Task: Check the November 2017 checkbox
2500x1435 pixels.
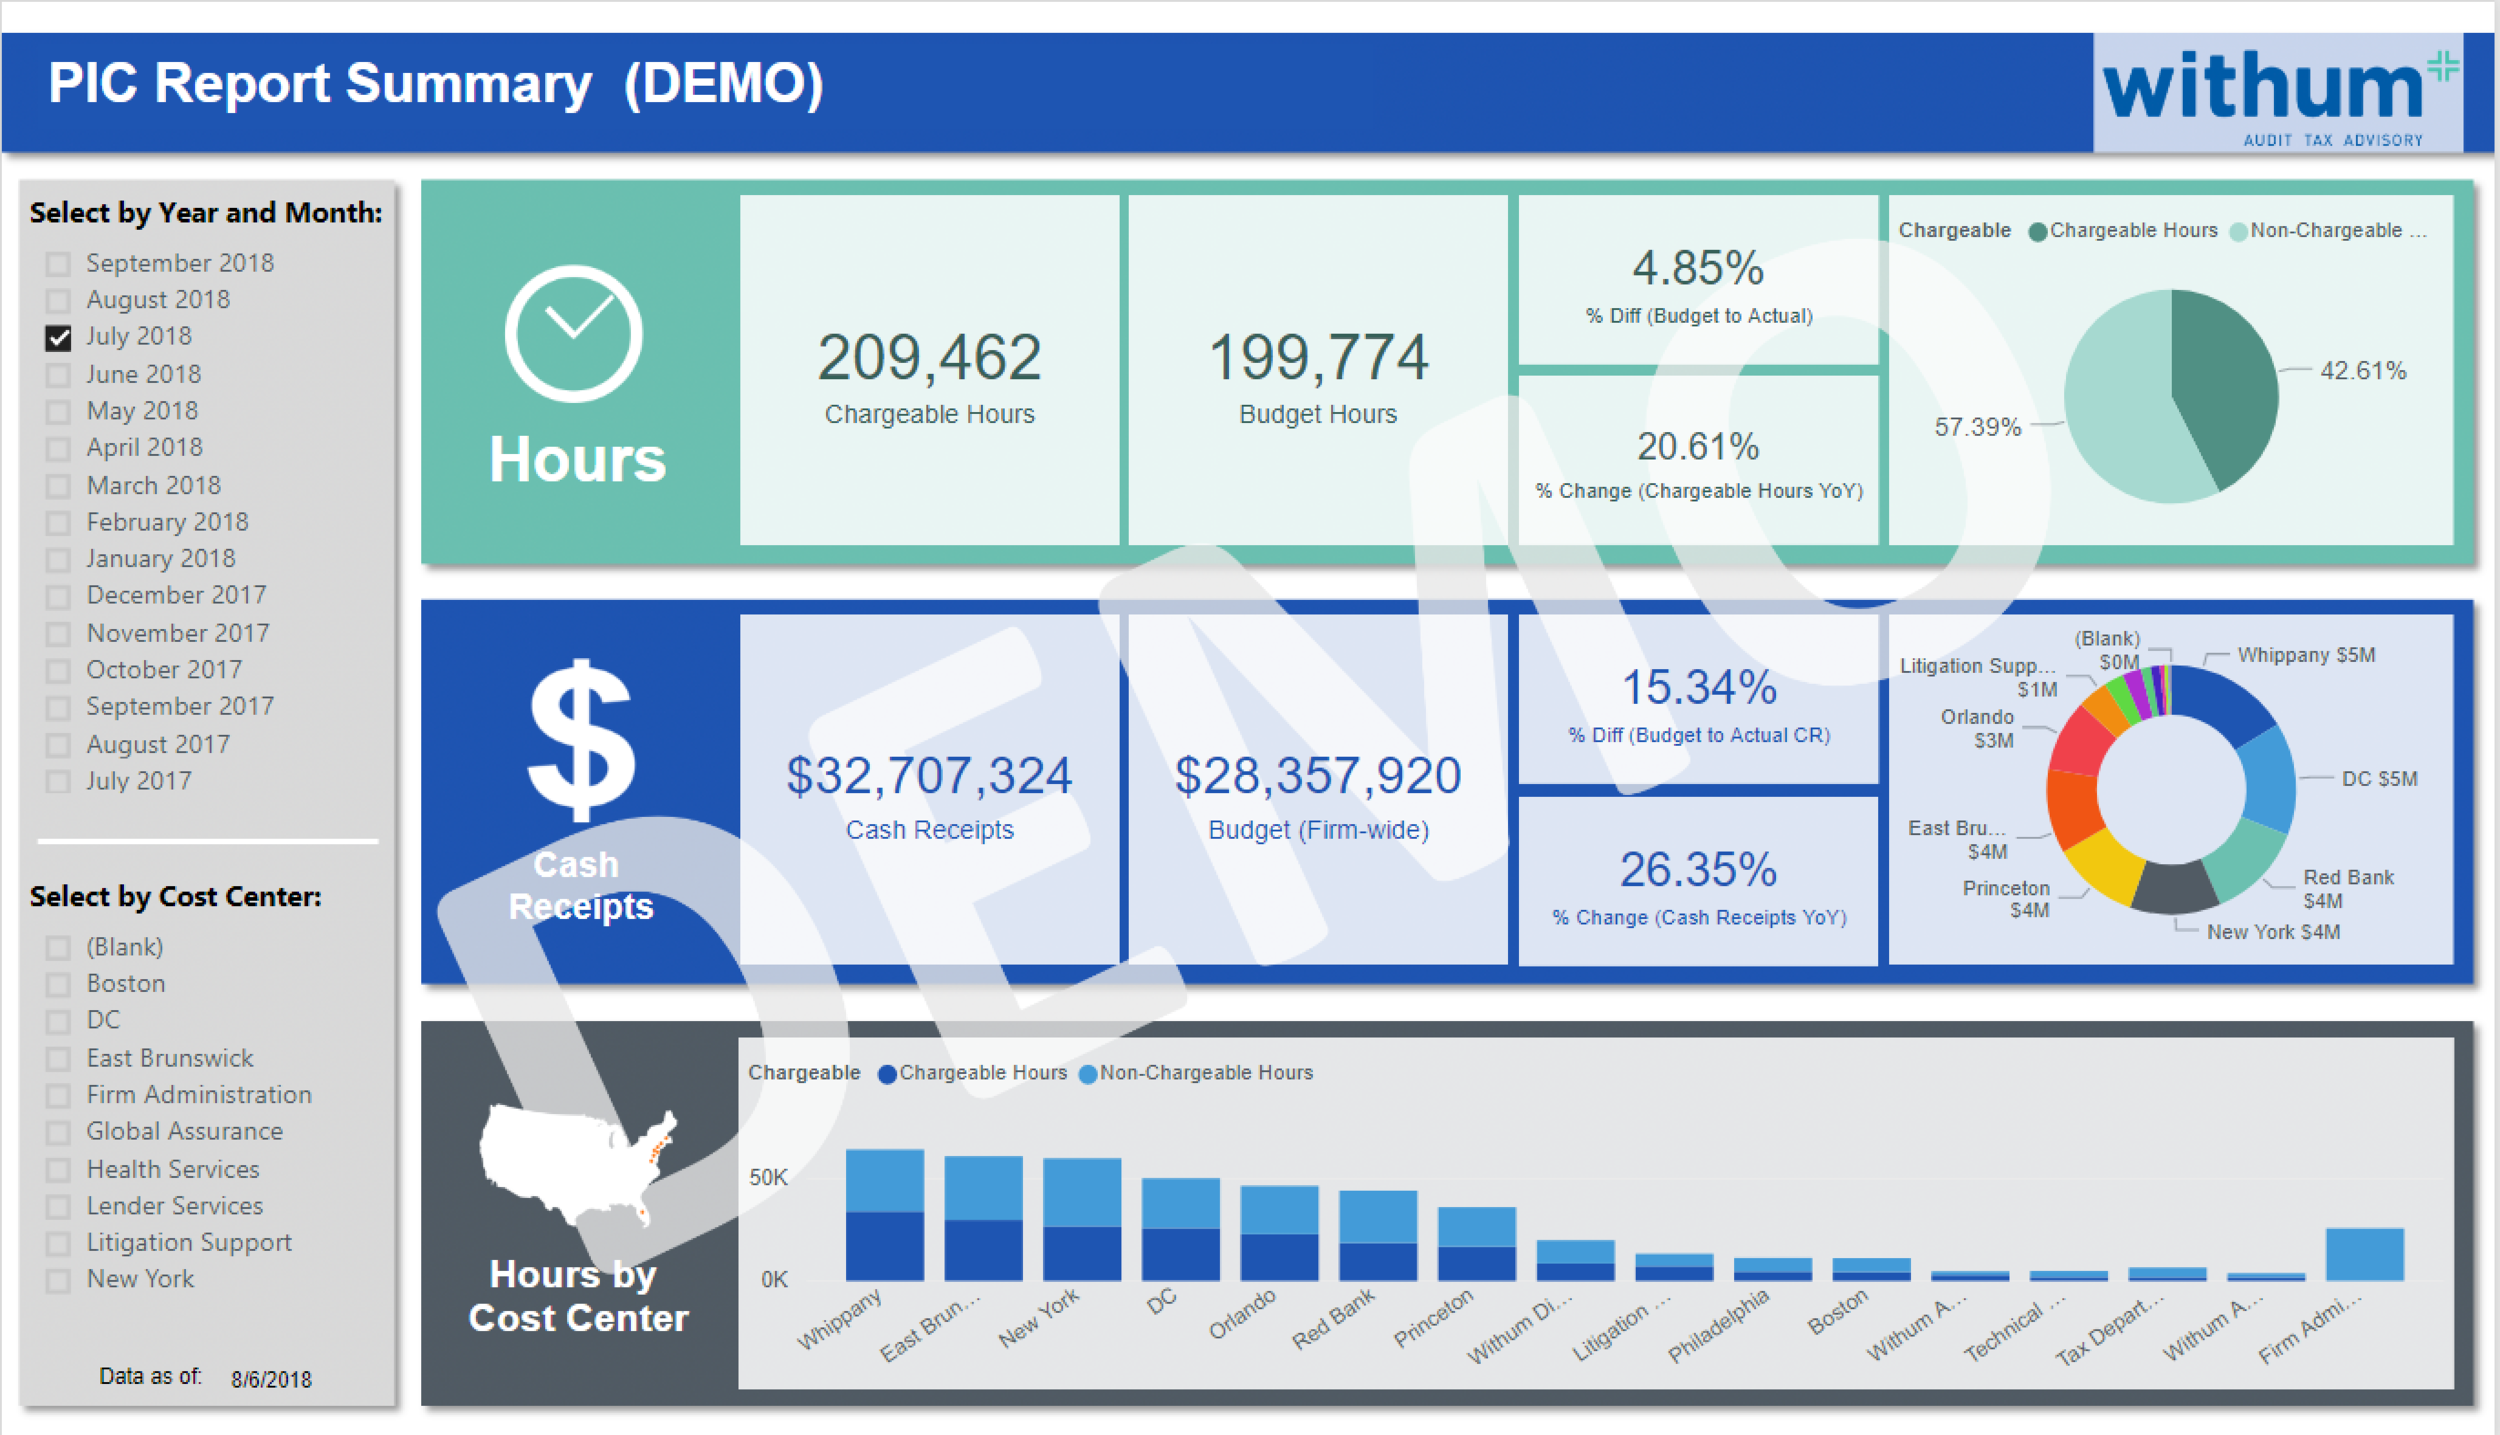Action: (58, 633)
